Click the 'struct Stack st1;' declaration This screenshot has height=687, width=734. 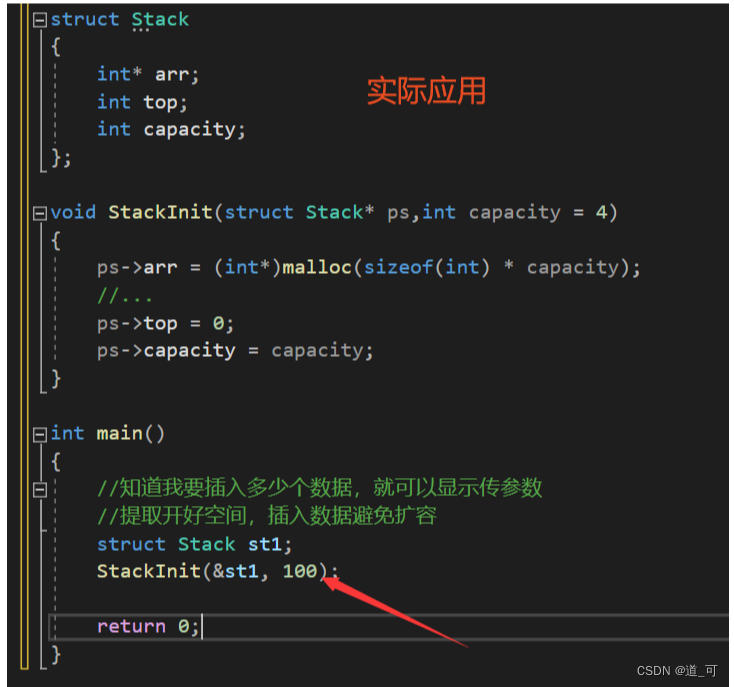[x=194, y=544]
